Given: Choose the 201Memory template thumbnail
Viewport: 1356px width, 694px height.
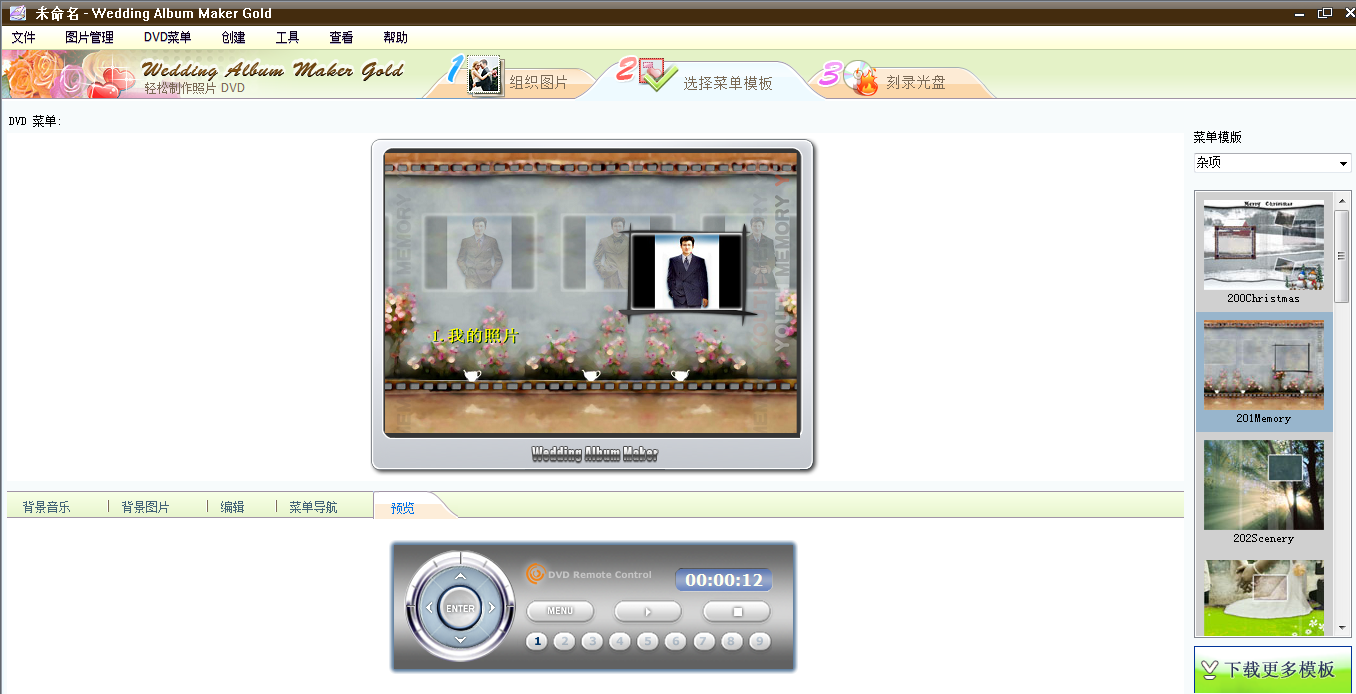Looking at the screenshot, I should 1264,365.
